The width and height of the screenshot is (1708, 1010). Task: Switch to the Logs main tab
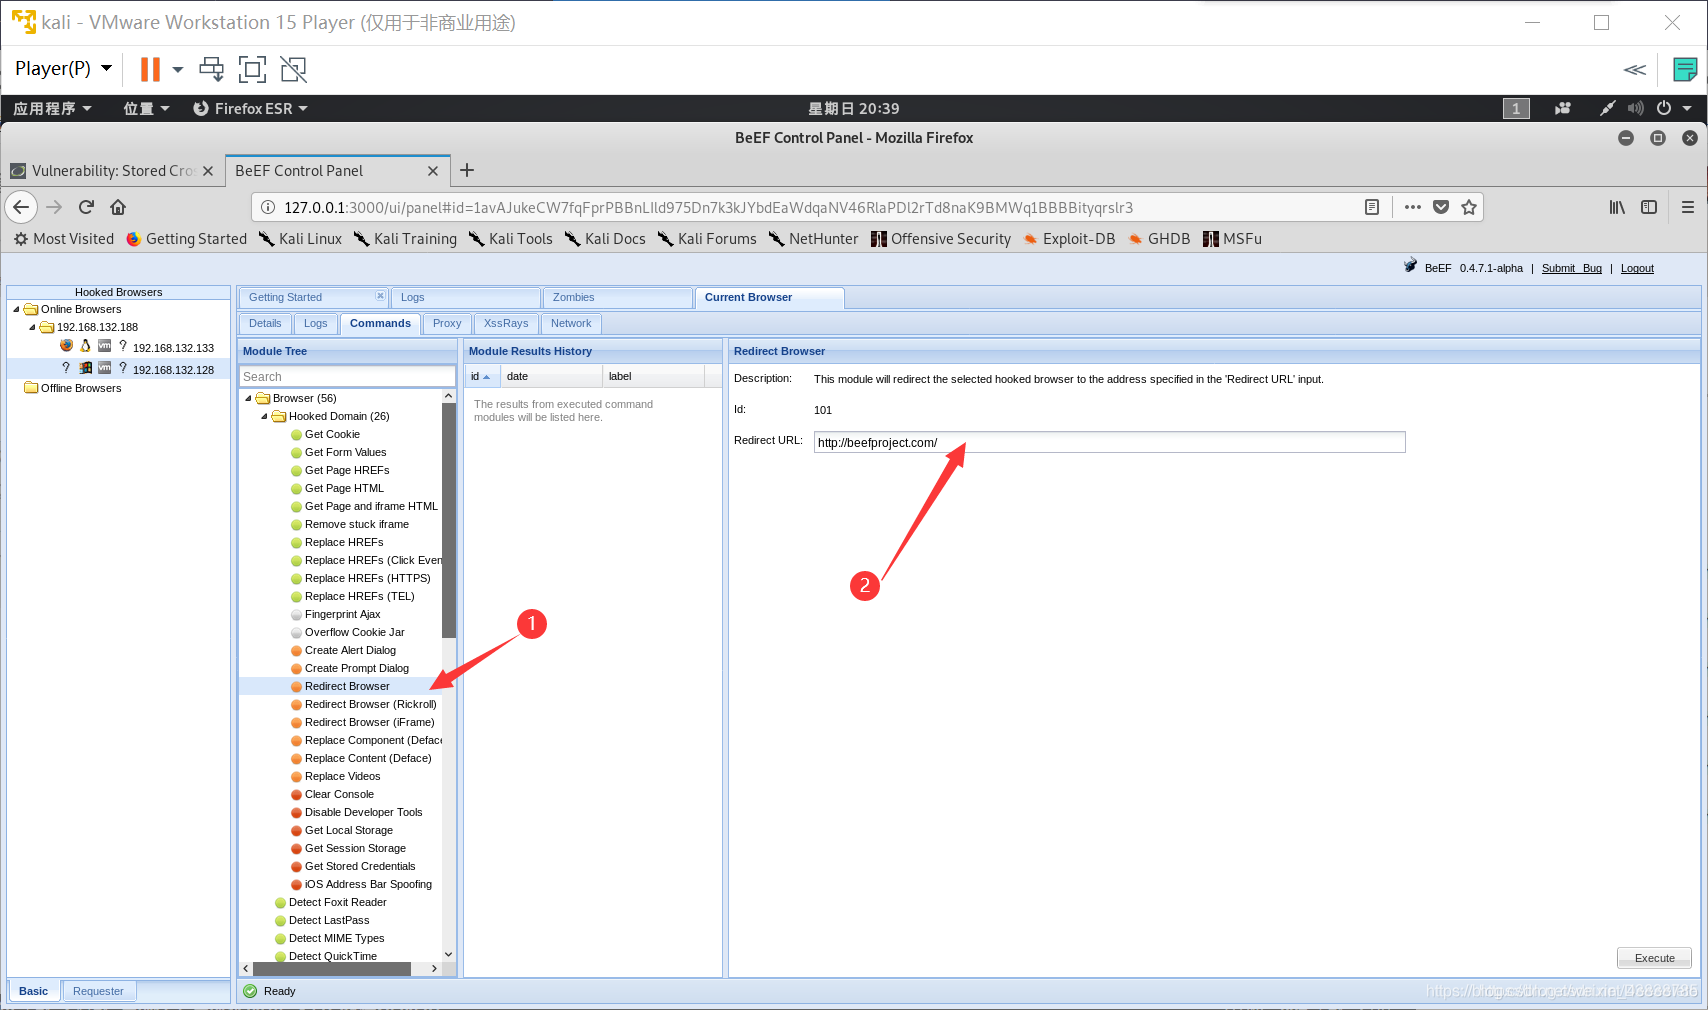coord(465,297)
